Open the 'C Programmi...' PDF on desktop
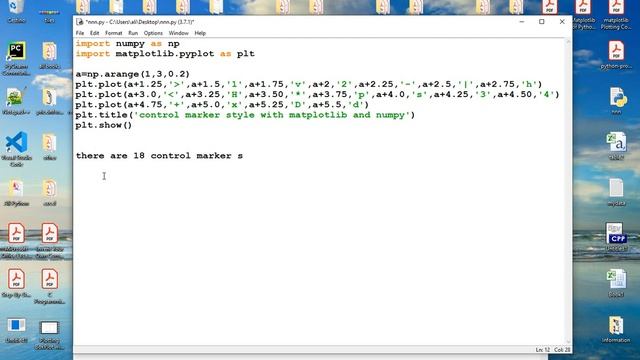Viewport: 640px width, 360px height. [49, 286]
